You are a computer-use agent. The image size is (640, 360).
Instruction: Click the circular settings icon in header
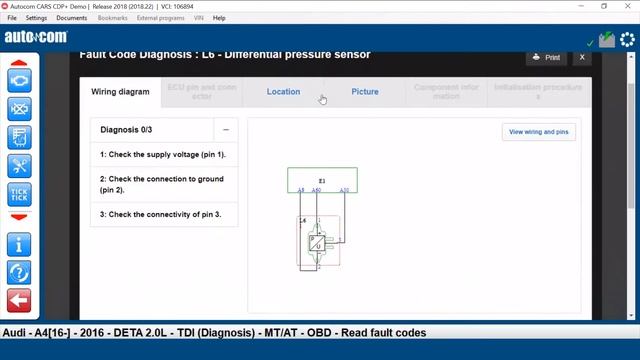point(627,40)
